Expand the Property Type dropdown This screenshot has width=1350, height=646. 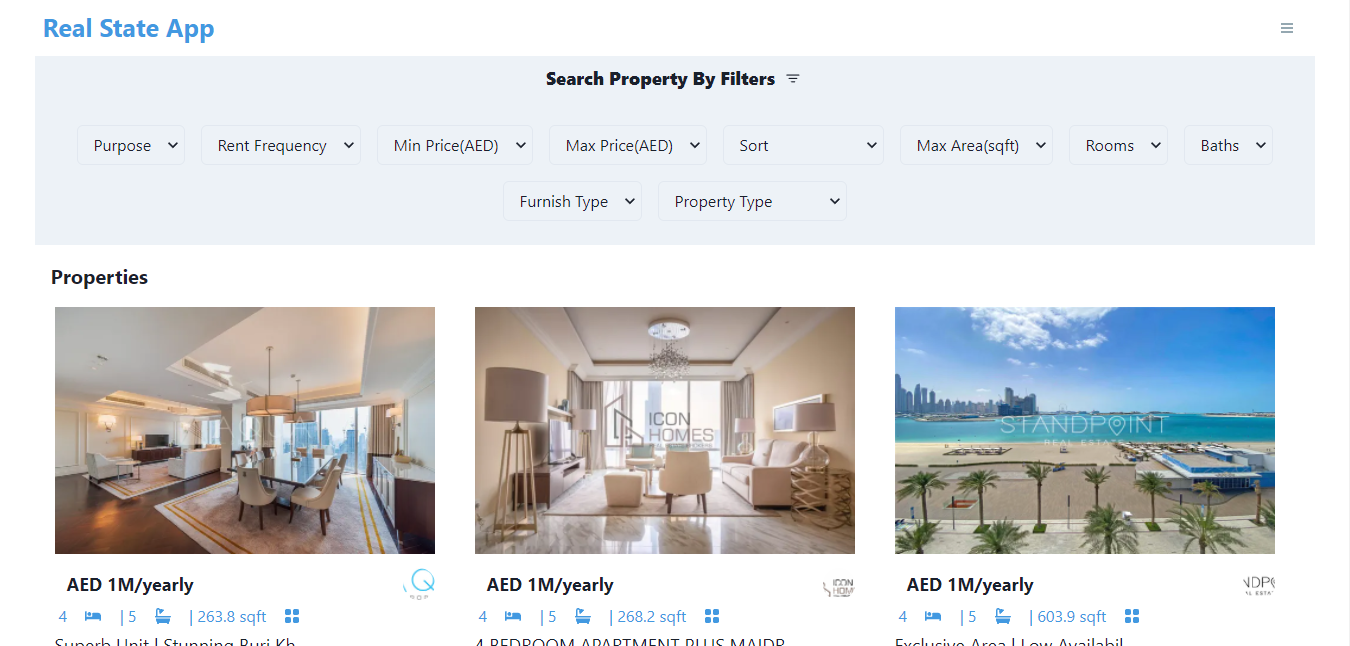coord(752,201)
